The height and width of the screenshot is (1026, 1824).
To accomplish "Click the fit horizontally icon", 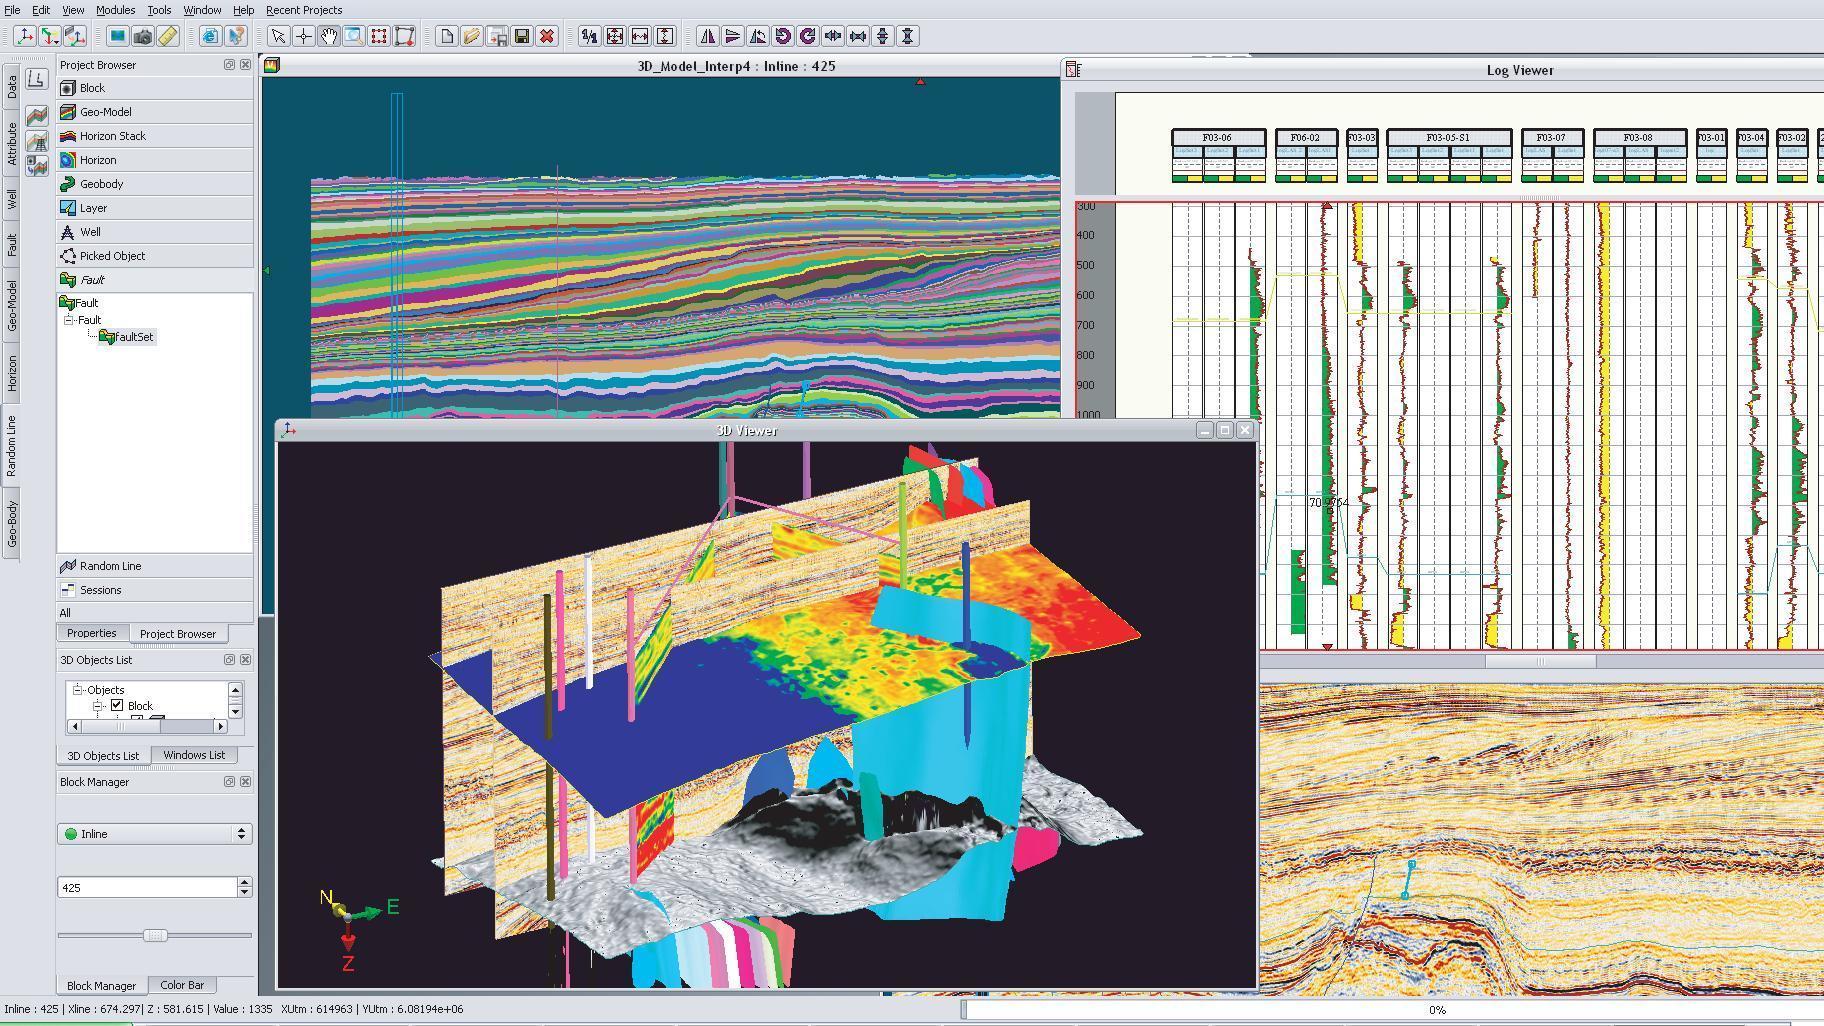I will tap(639, 36).
